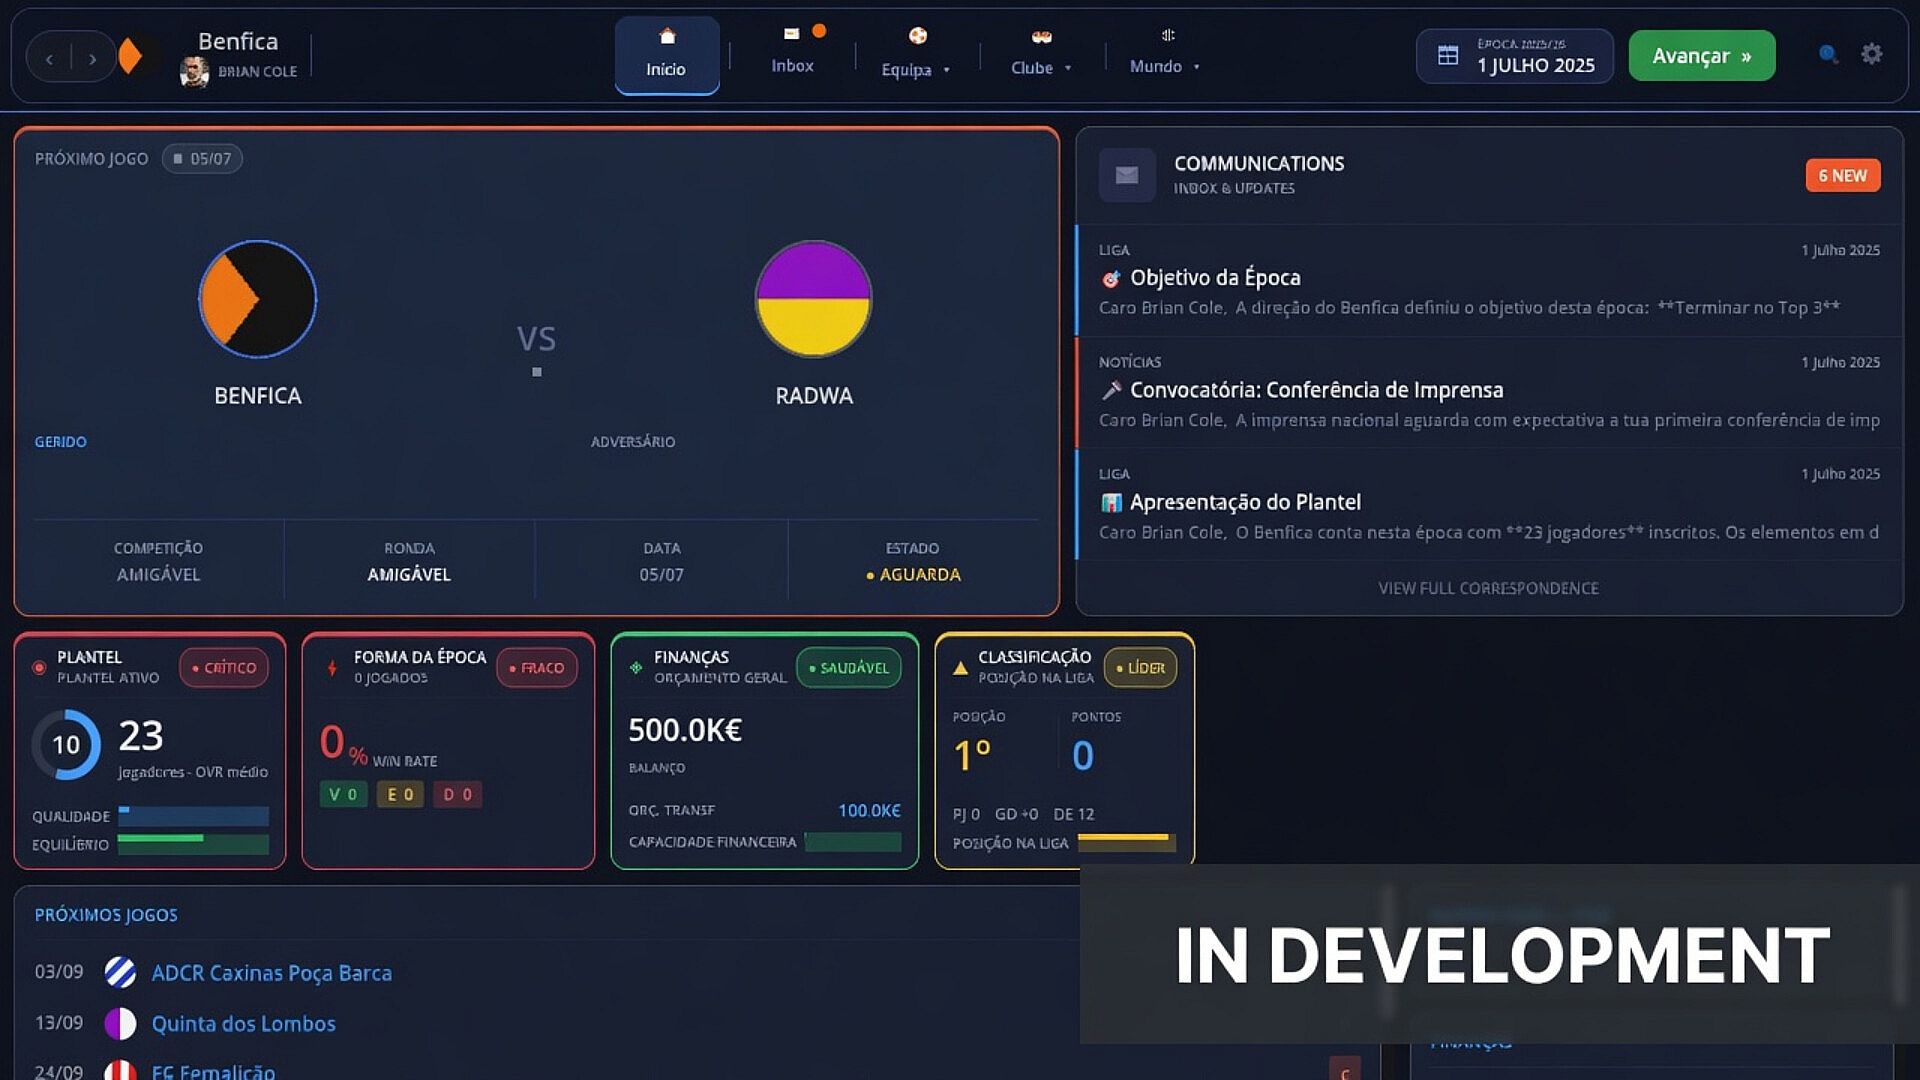Click the Qualidade progress bar
This screenshot has height=1080, width=1920.
[193, 816]
